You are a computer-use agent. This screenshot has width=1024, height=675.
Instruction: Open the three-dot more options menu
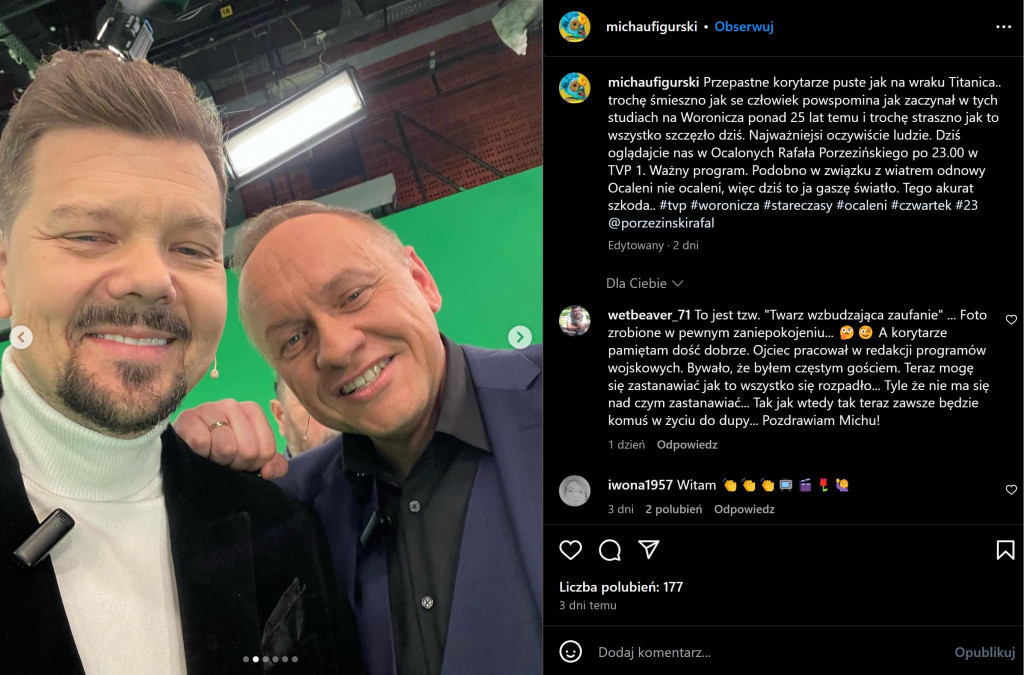pyautogui.click(x=1004, y=27)
